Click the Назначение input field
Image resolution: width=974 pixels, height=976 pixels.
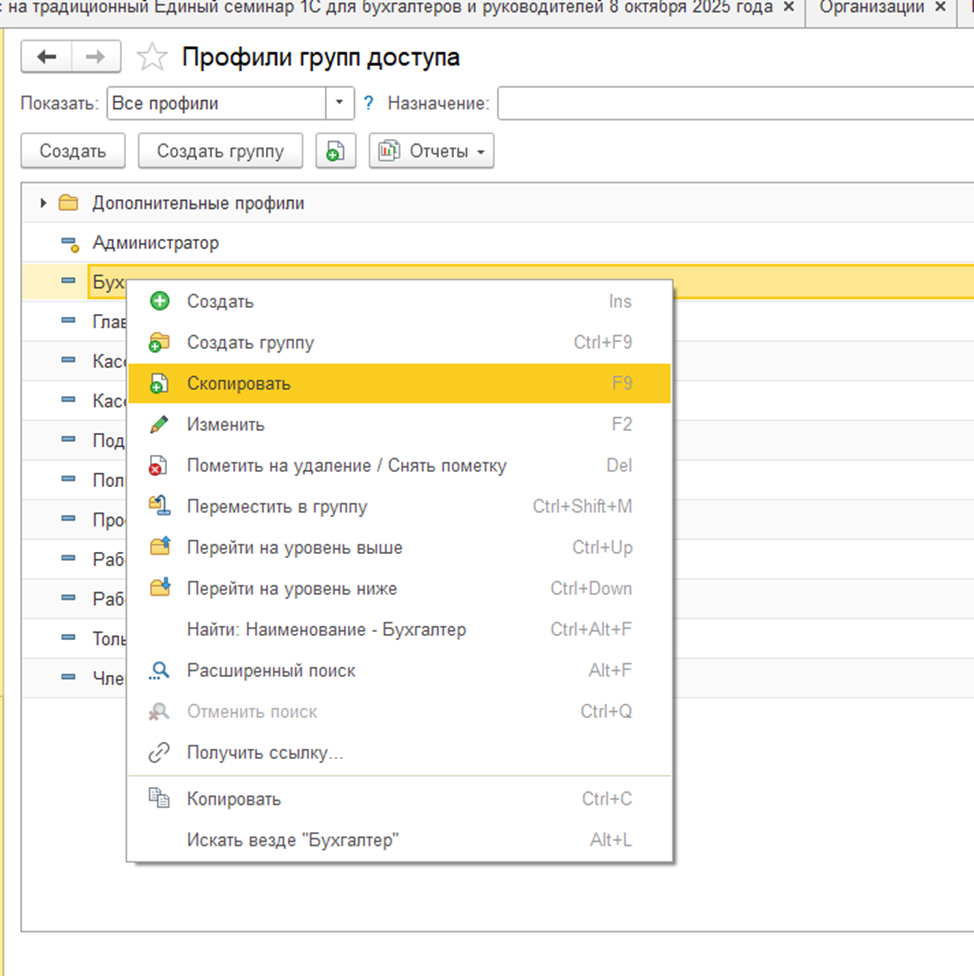point(736,103)
